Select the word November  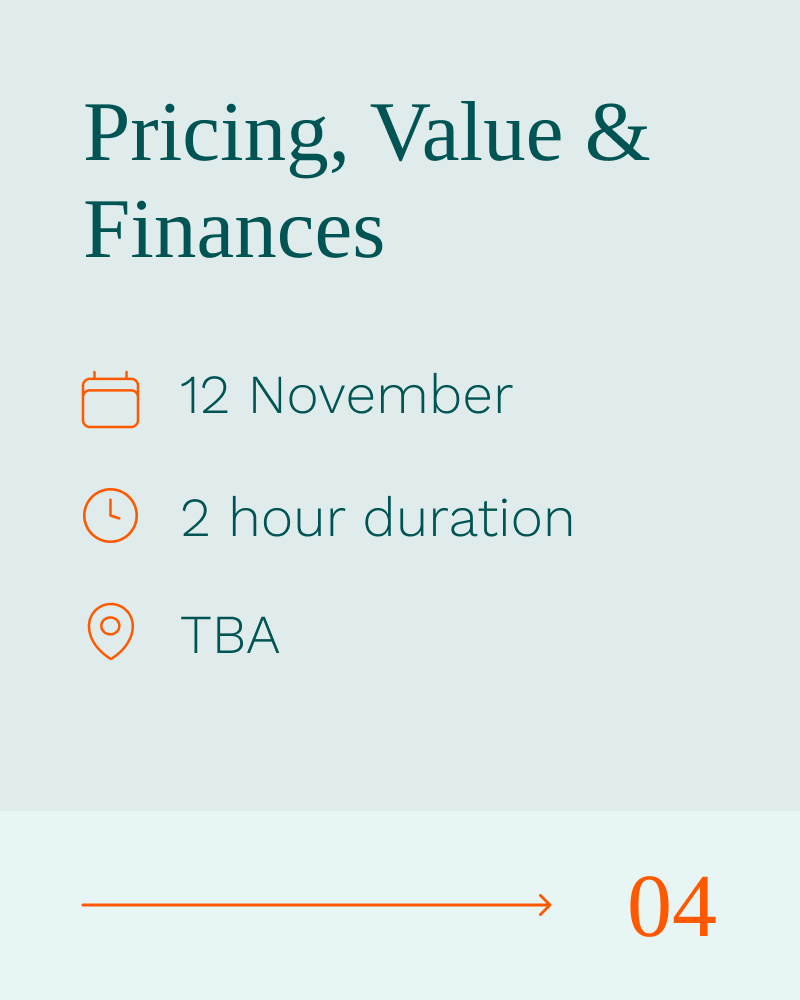(381, 396)
